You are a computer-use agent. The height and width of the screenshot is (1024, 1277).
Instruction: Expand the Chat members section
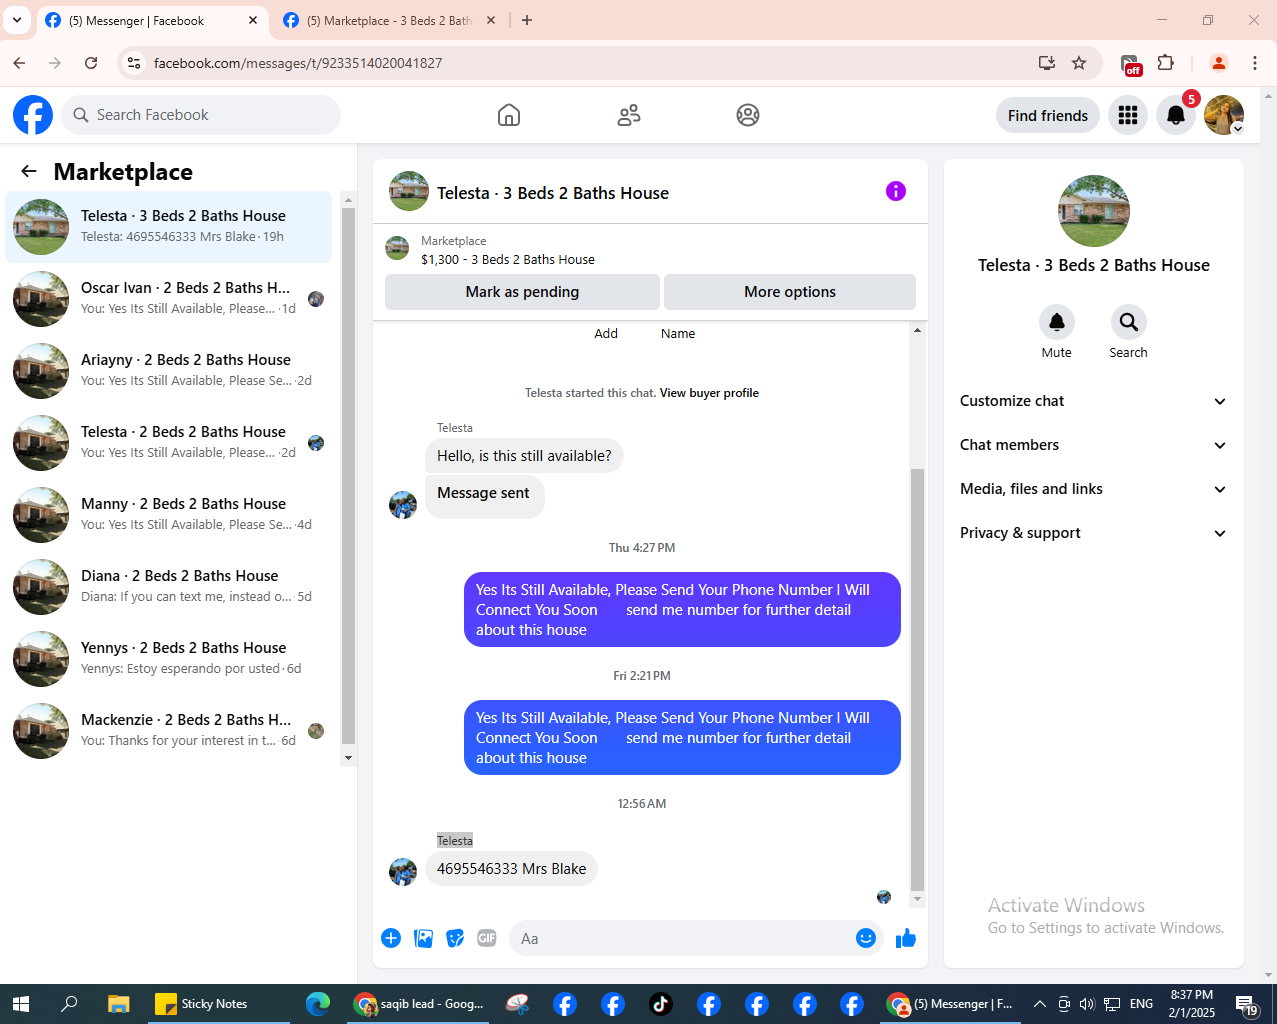[x=1093, y=445]
